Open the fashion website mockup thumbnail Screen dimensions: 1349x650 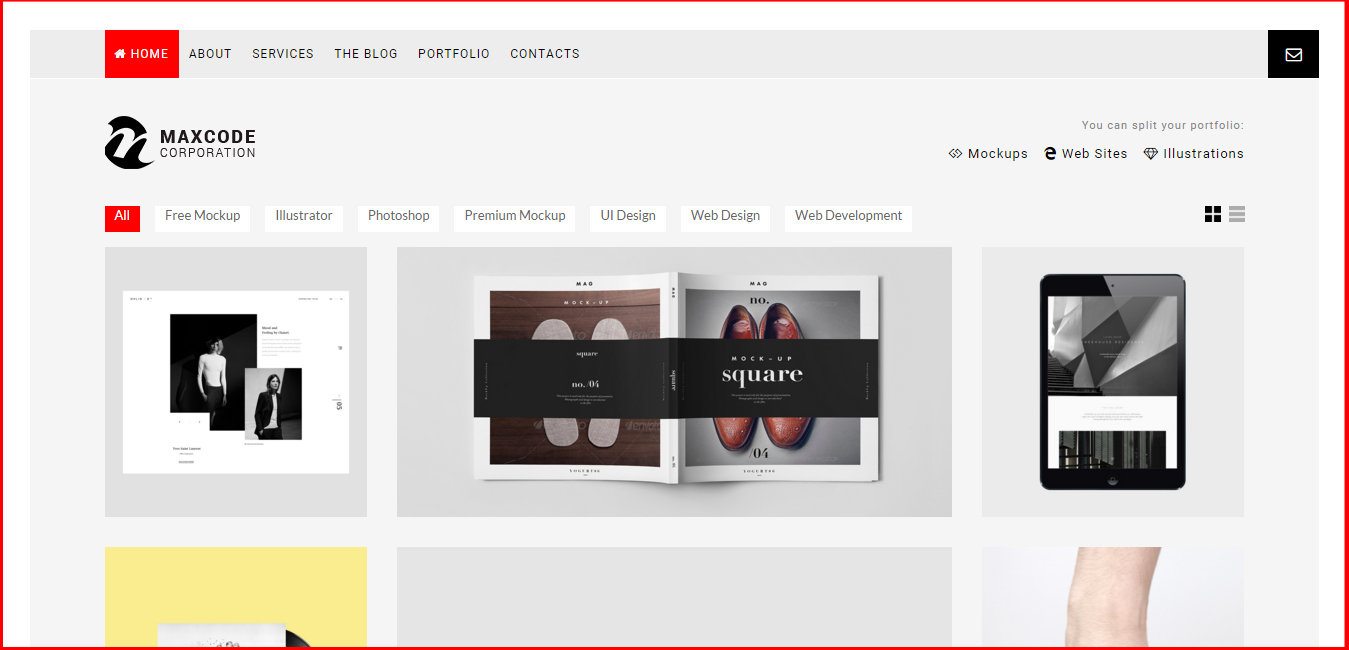coord(236,382)
